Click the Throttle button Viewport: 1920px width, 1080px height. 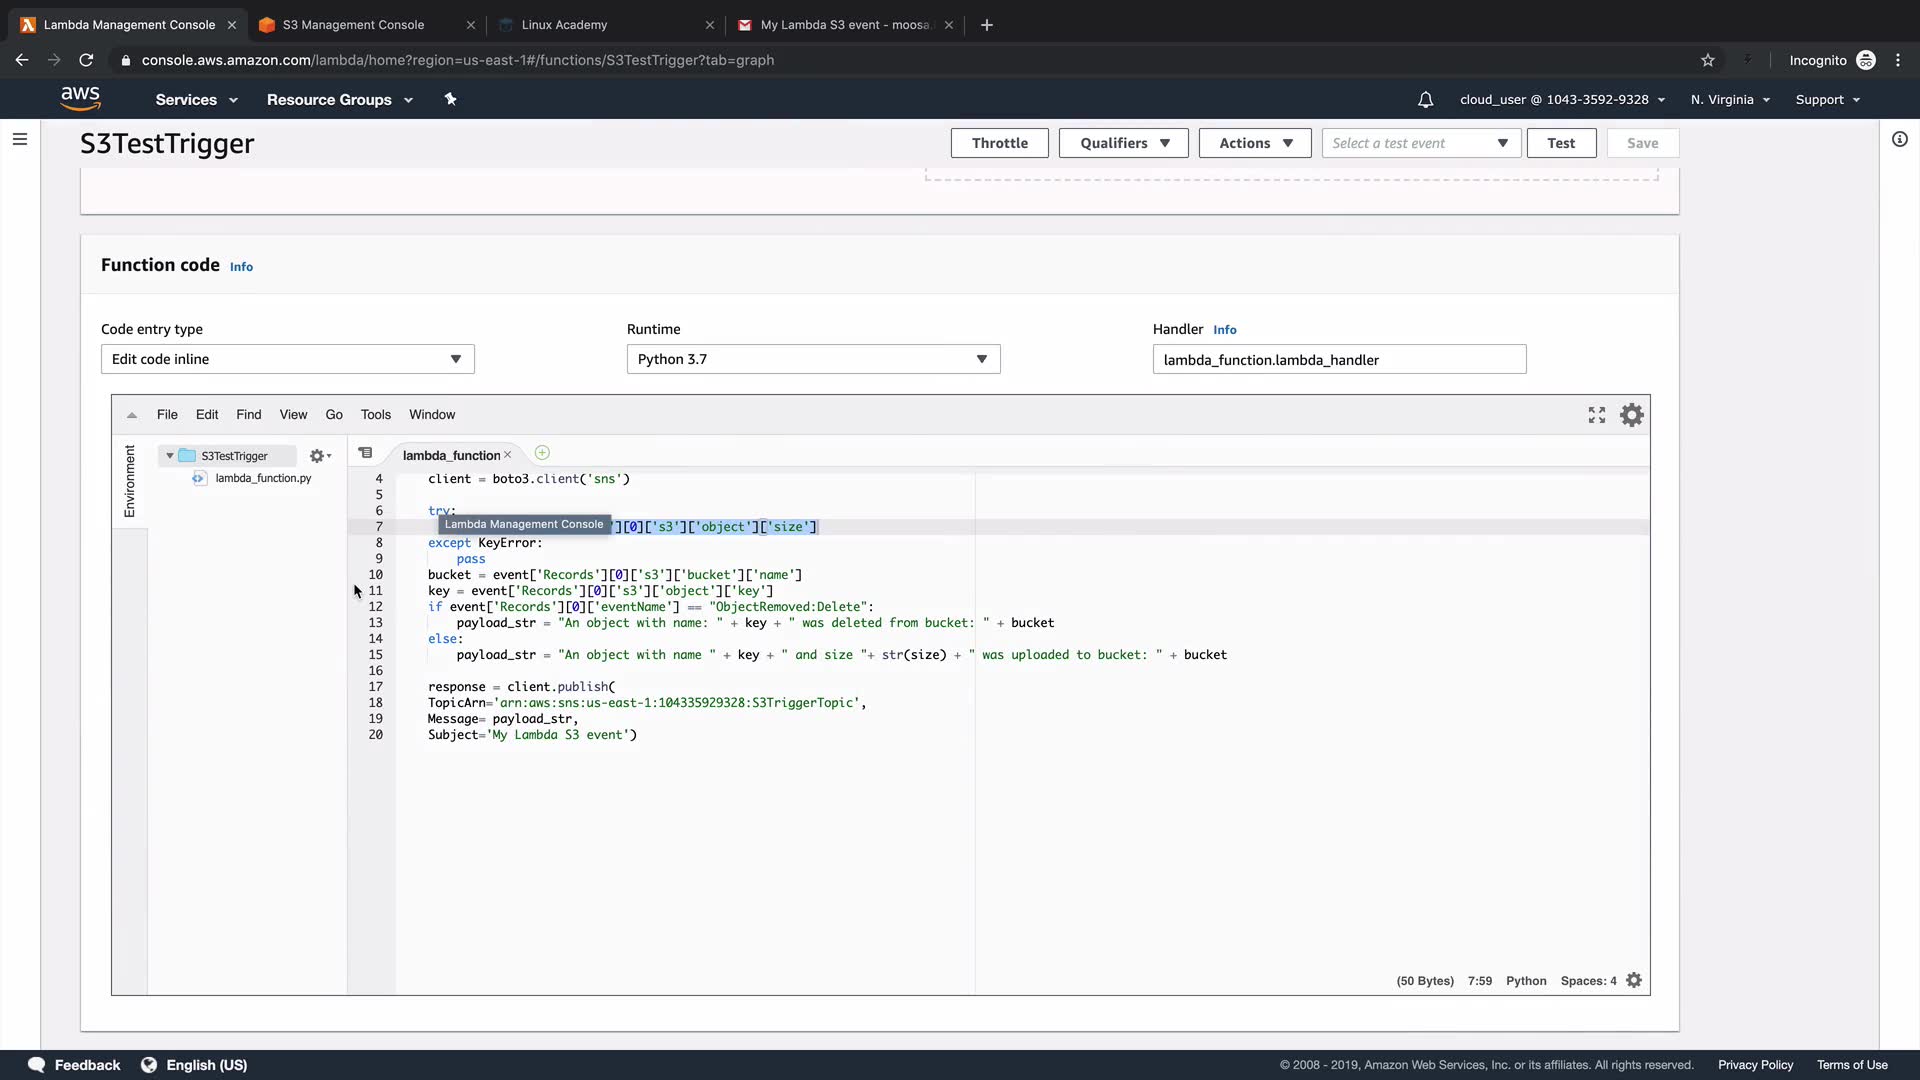click(x=999, y=143)
